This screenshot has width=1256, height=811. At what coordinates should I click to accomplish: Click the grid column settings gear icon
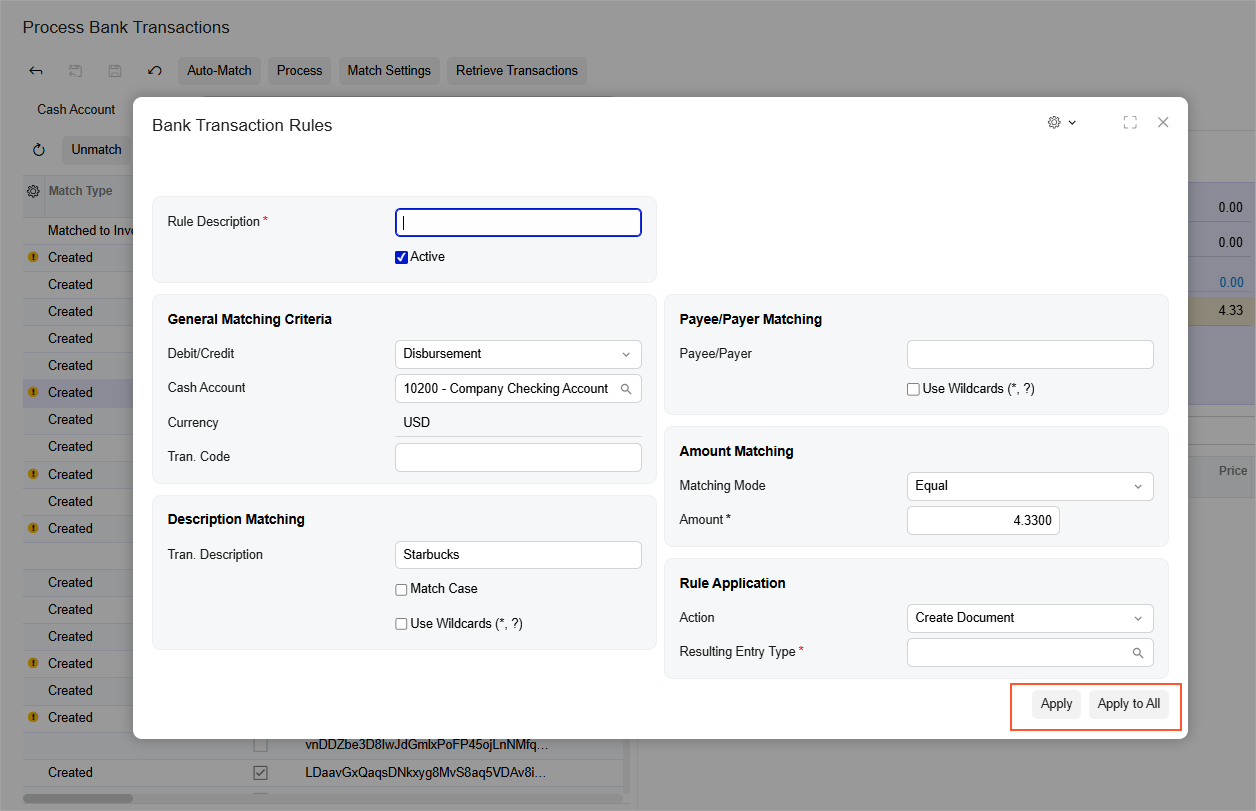(33, 191)
